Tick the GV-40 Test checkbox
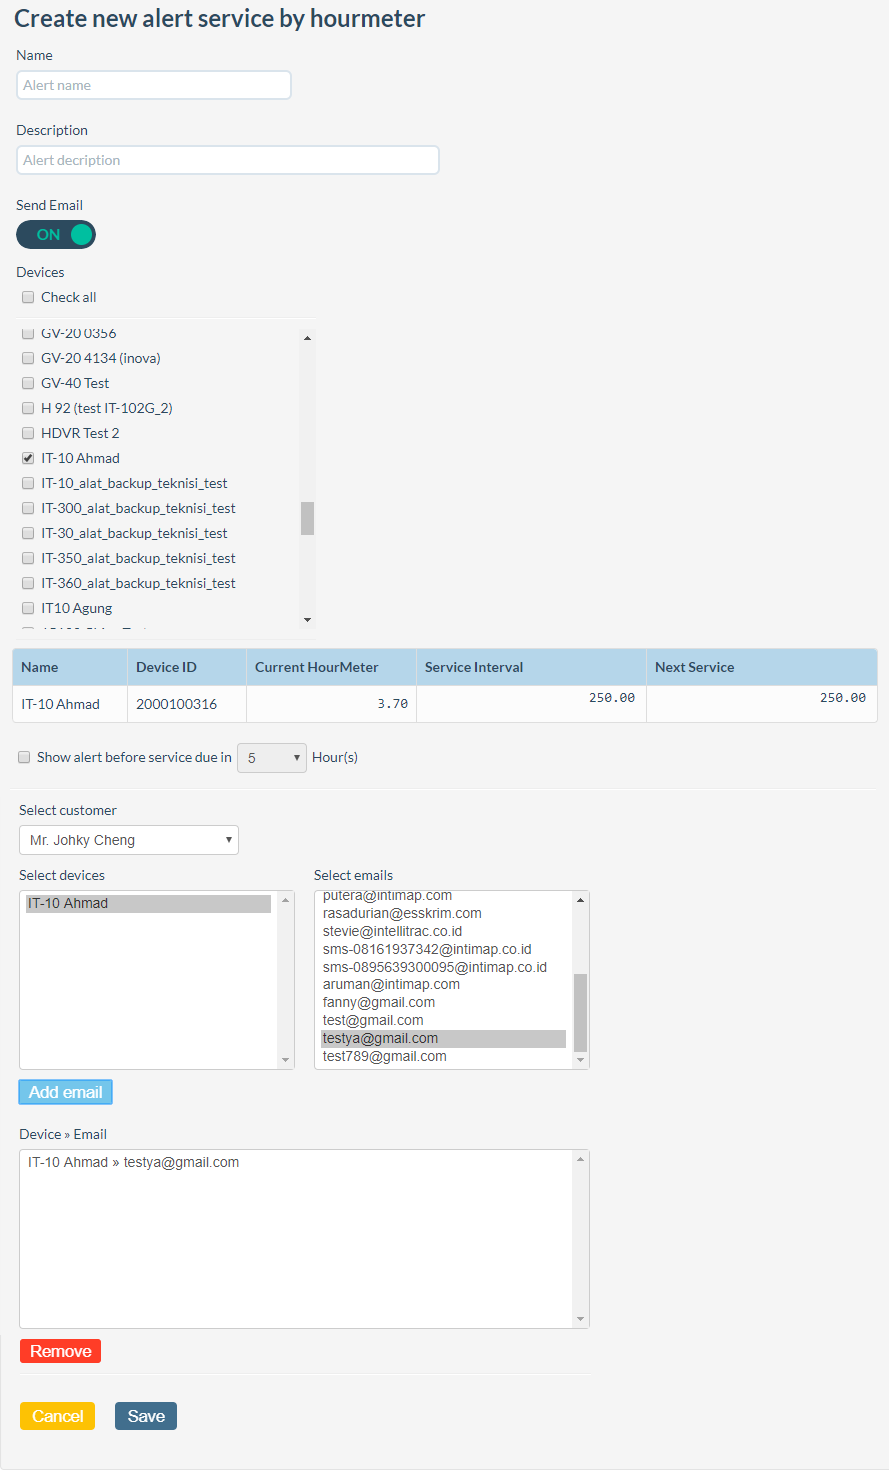 [x=28, y=383]
